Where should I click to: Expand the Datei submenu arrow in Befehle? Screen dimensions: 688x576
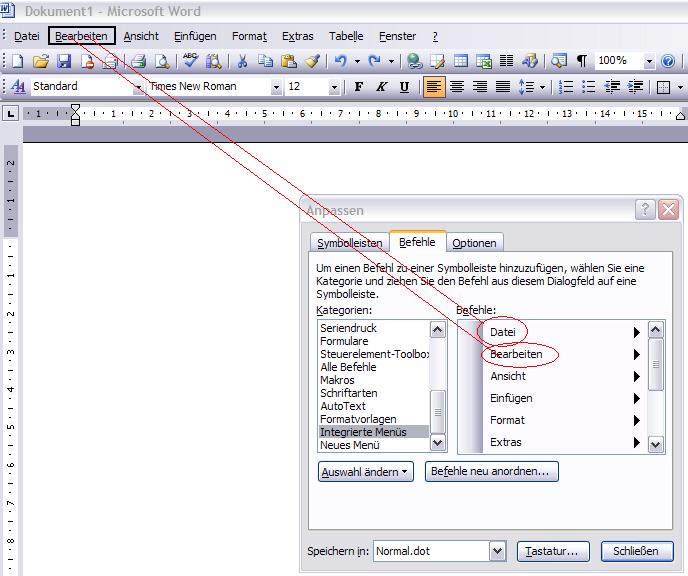(x=637, y=332)
